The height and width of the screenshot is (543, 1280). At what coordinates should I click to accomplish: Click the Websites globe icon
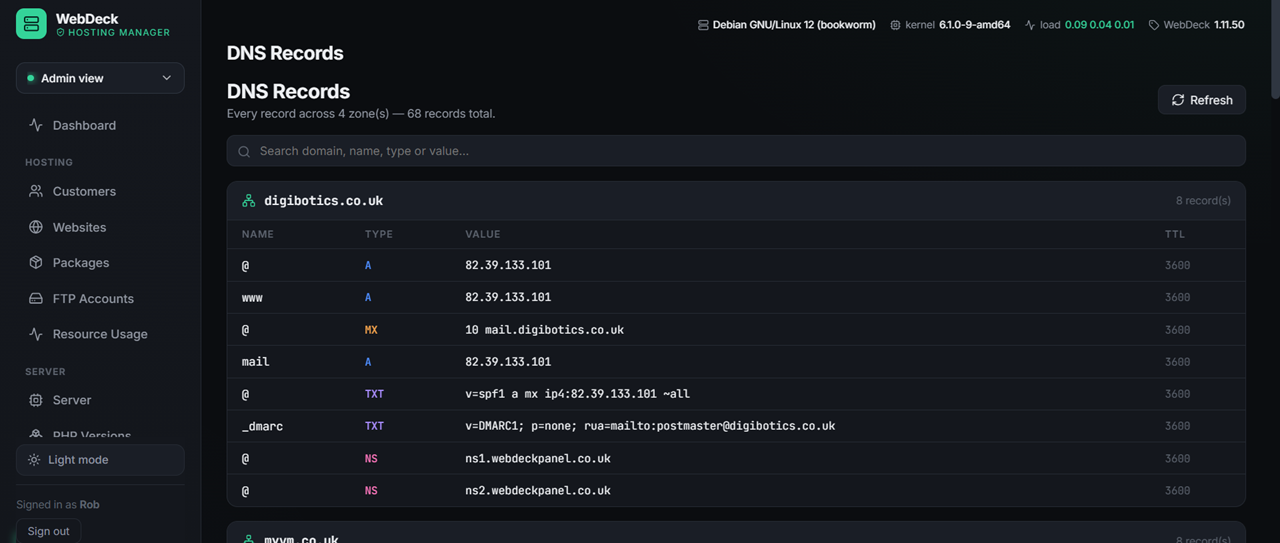36,227
